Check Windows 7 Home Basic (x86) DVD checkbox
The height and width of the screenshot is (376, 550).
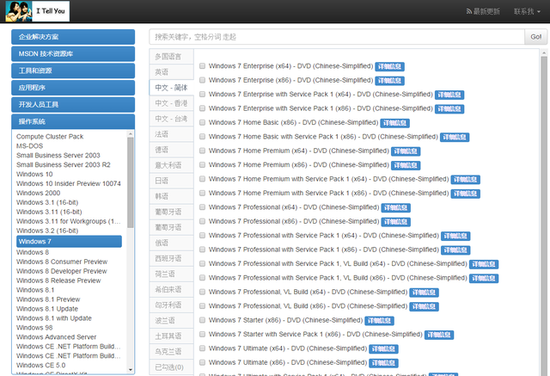[x=202, y=122]
